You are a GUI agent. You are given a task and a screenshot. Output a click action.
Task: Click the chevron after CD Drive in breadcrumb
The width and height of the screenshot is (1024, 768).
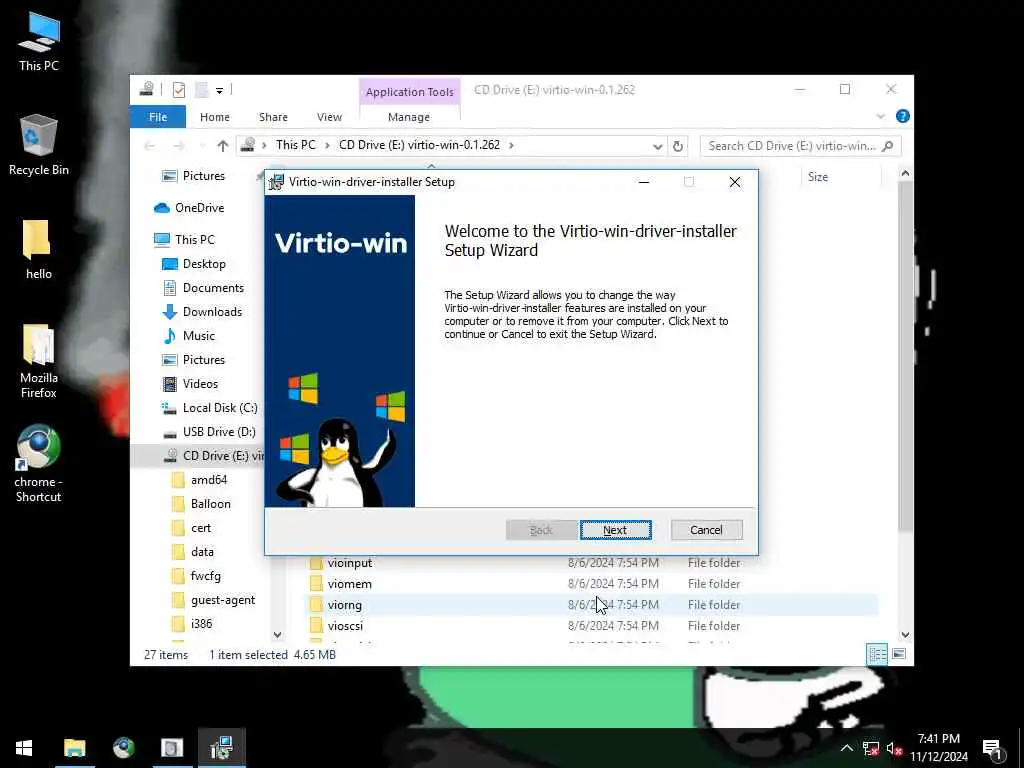pyautogui.click(x=511, y=145)
